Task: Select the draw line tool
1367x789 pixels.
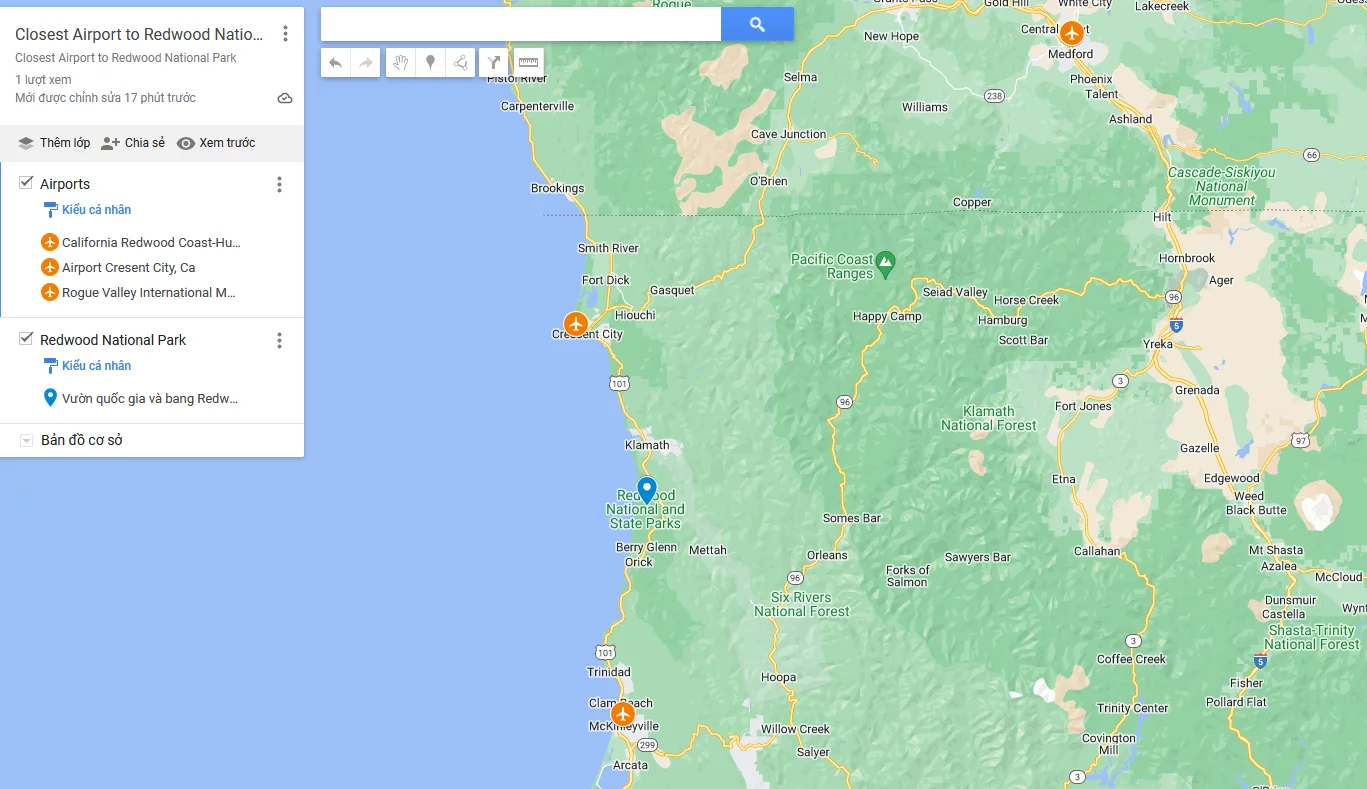Action: 460,63
